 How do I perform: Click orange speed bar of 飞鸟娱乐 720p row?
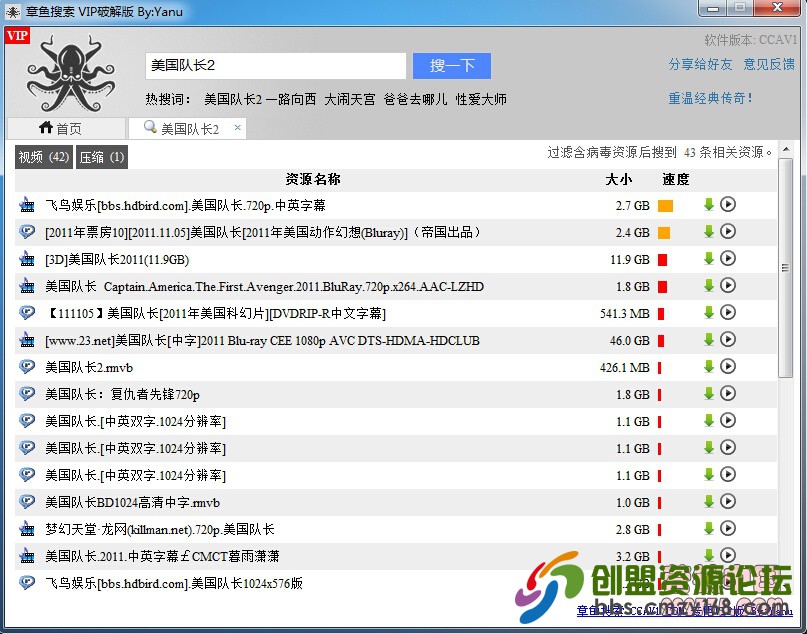pos(665,206)
